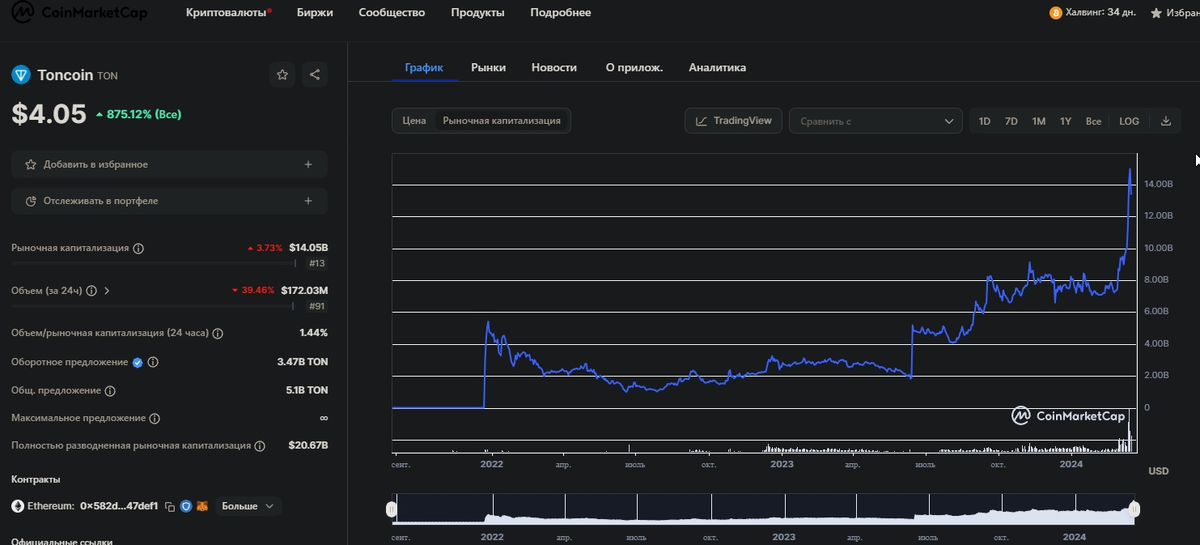This screenshot has width=1200, height=545.
Task: Click the Bitcoin halving icon
Action: click(x=1055, y=13)
